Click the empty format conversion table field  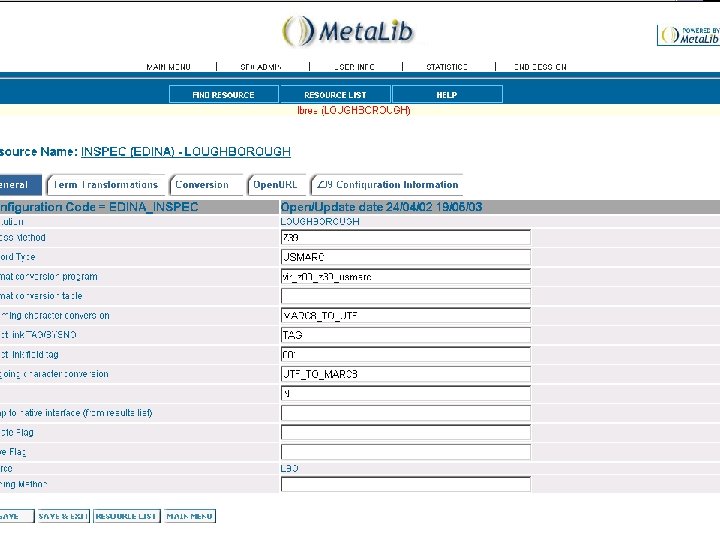click(x=405, y=296)
